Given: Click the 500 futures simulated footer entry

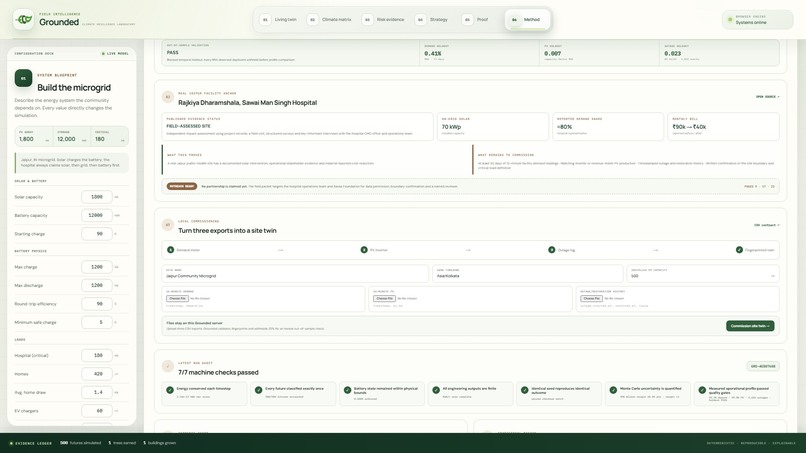Looking at the screenshot, I should (79, 443).
